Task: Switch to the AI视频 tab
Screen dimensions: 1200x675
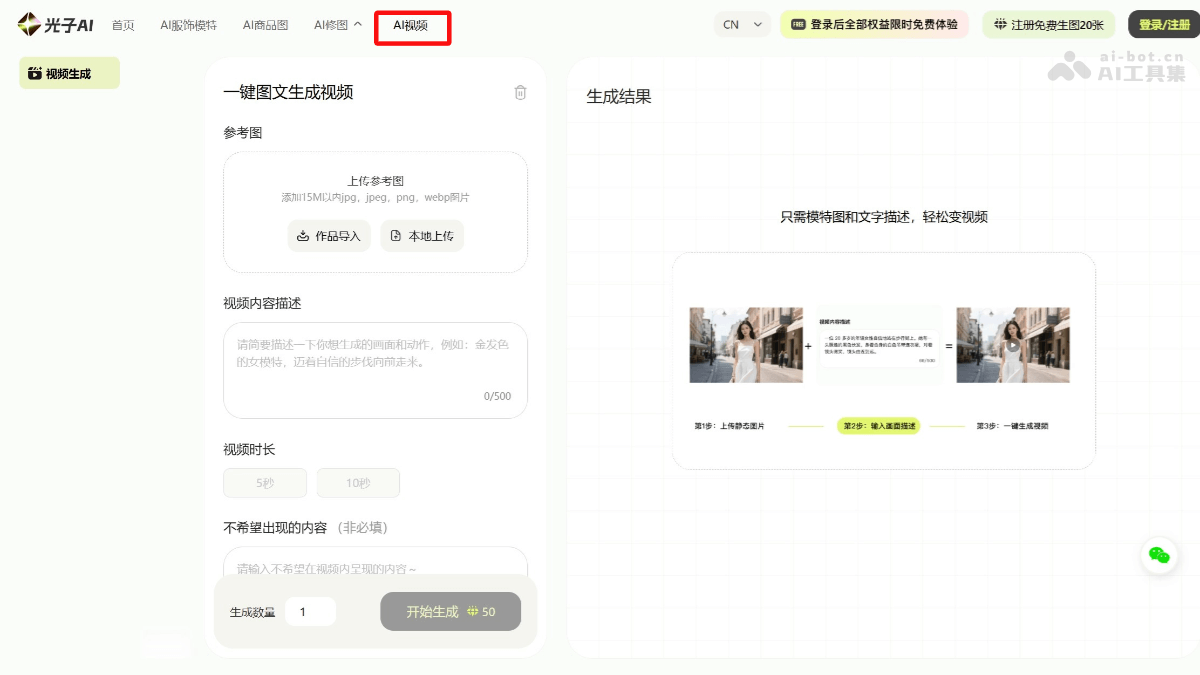Action: pyautogui.click(x=412, y=24)
